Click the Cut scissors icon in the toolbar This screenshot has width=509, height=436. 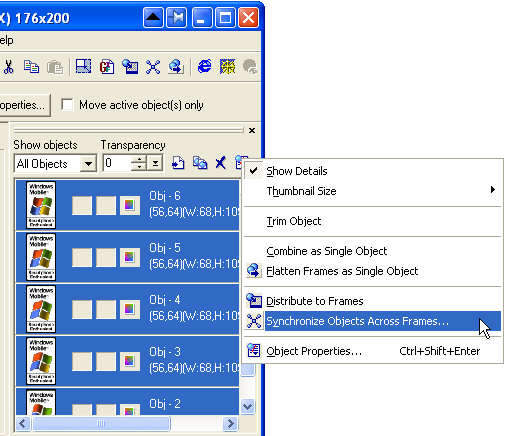[9, 67]
